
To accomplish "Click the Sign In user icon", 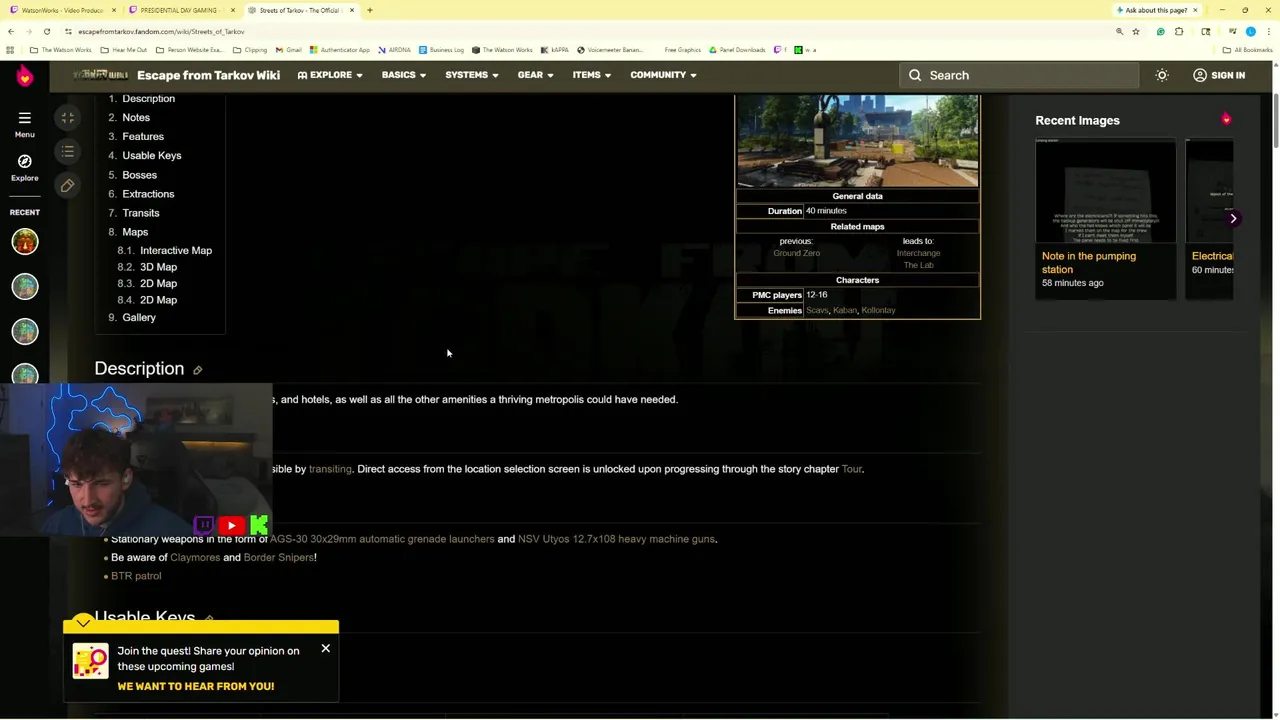I will pos(1199,75).
